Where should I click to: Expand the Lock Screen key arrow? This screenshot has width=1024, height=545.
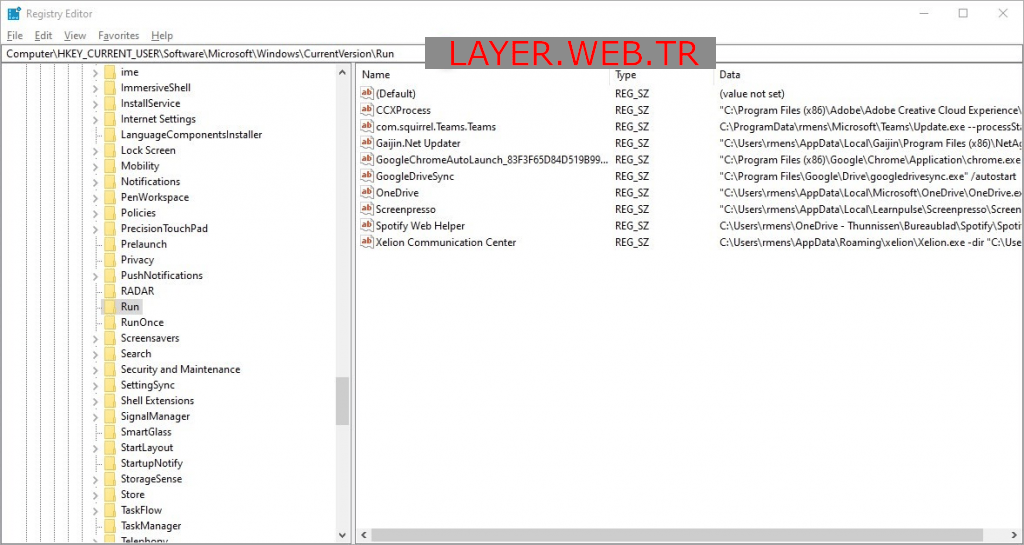point(96,151)
